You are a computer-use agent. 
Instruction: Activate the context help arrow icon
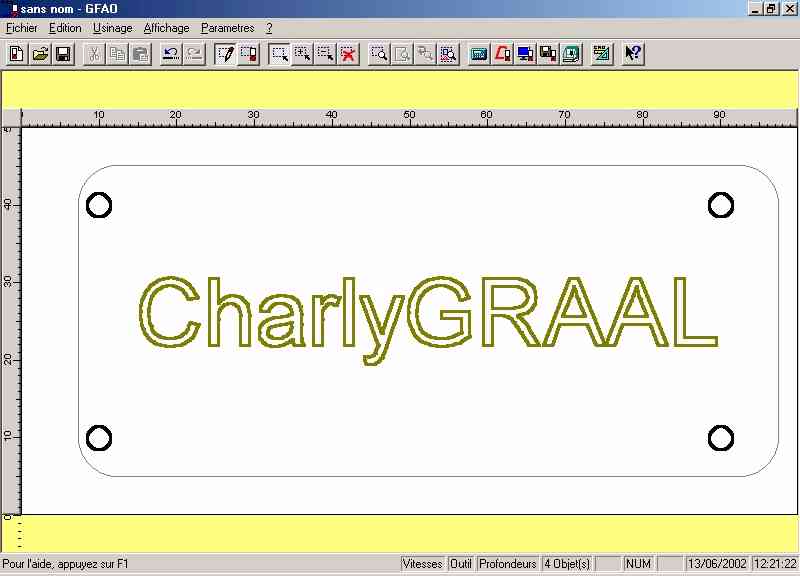point(633,54)
